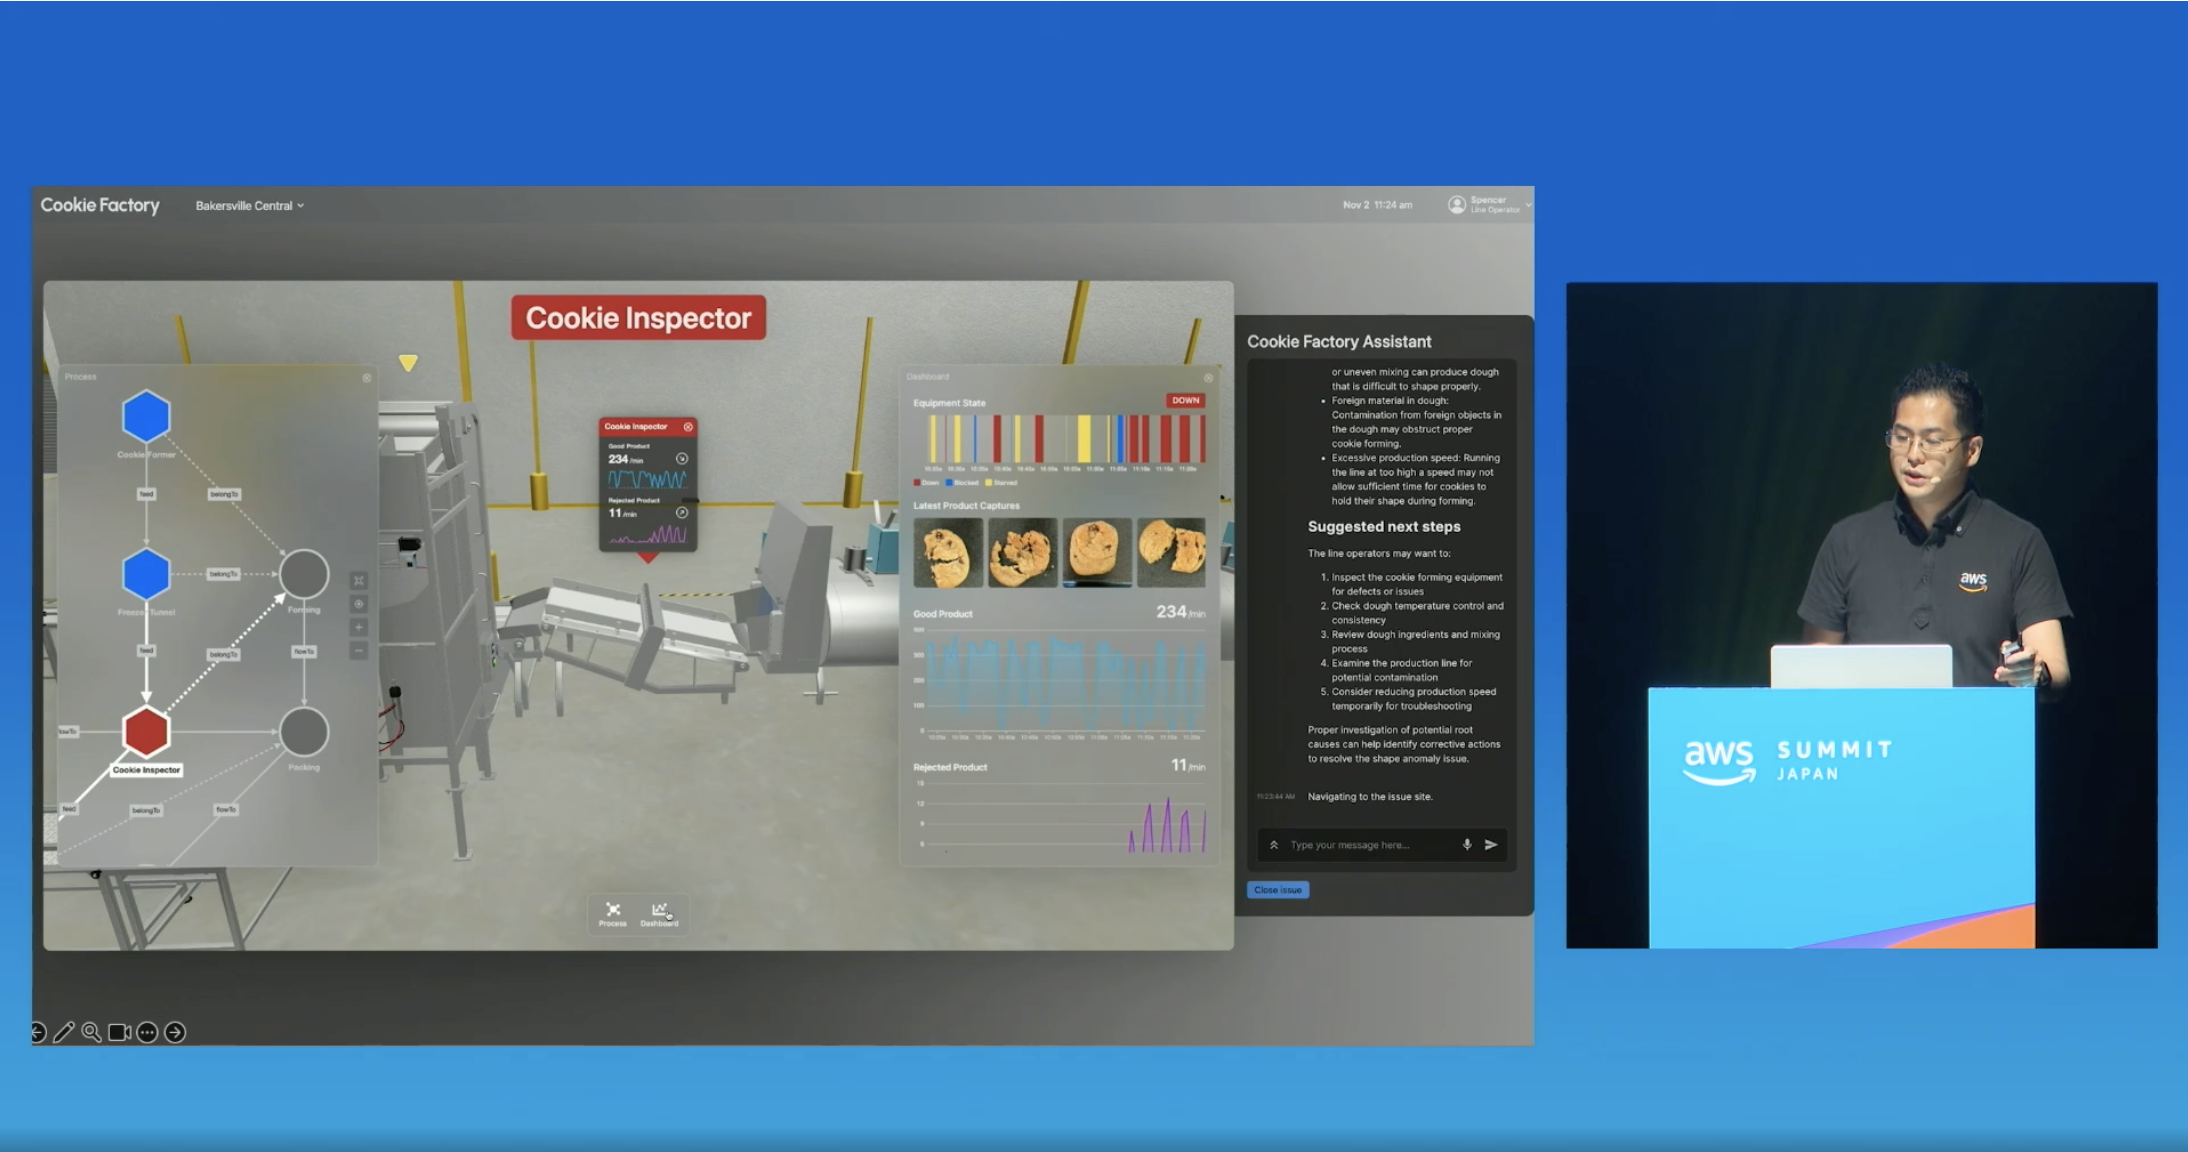Select the Cookie Former hexagon node
The width and height of the screenshot is (2188, 1152).
click(x=146, y=416)
